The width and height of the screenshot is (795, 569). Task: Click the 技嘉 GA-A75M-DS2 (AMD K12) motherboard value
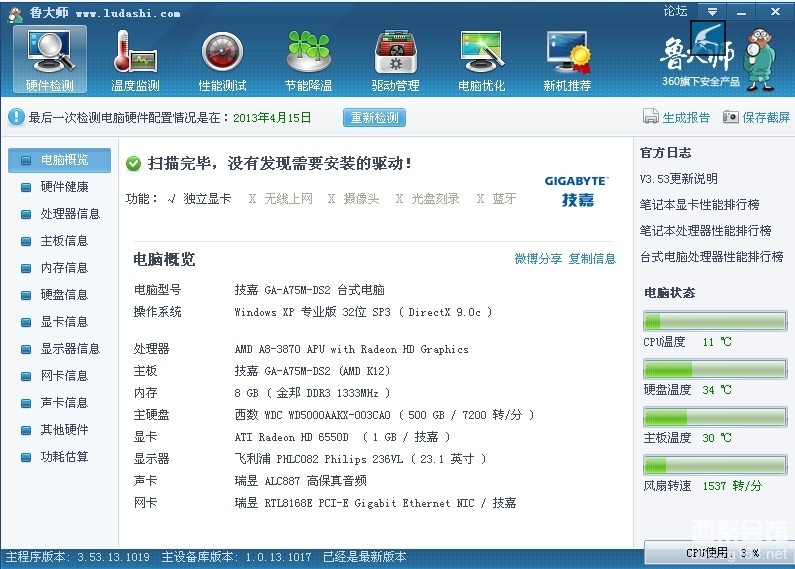(312, 371)
